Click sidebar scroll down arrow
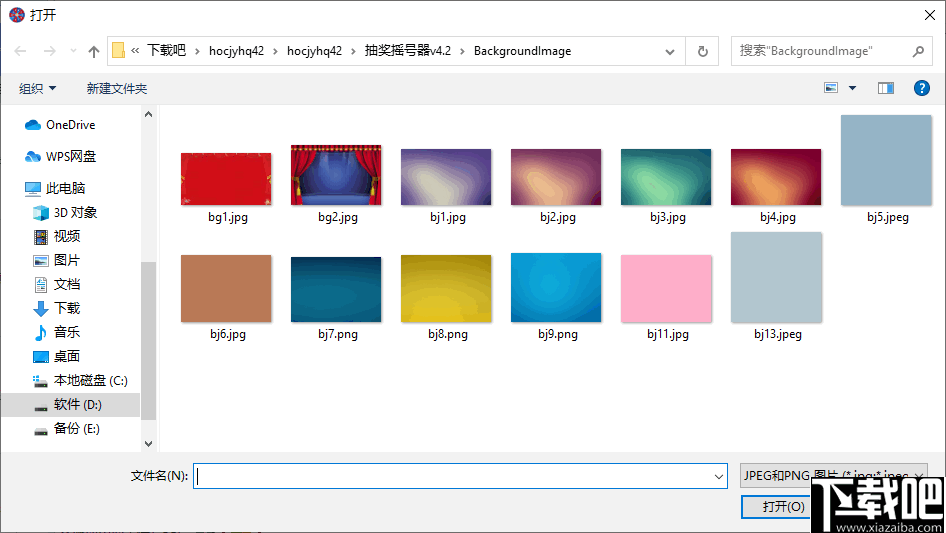Image resolution: width=946 pixels, height=533 pixels. click(148, 444)
